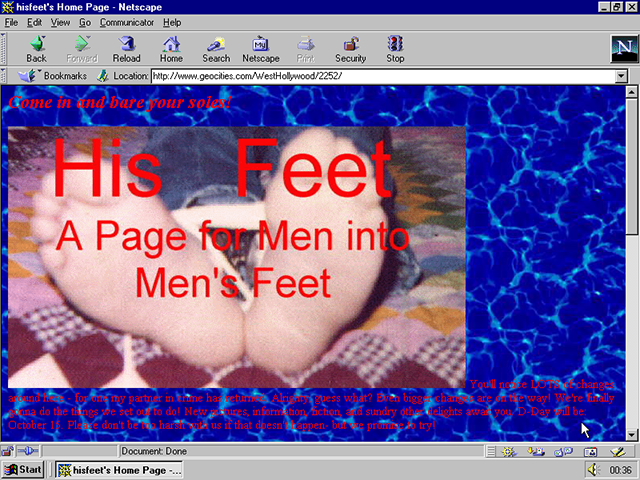Screen dimensions: 640x480
Task: Open the Communicator menu
Action: coord(126,22)
